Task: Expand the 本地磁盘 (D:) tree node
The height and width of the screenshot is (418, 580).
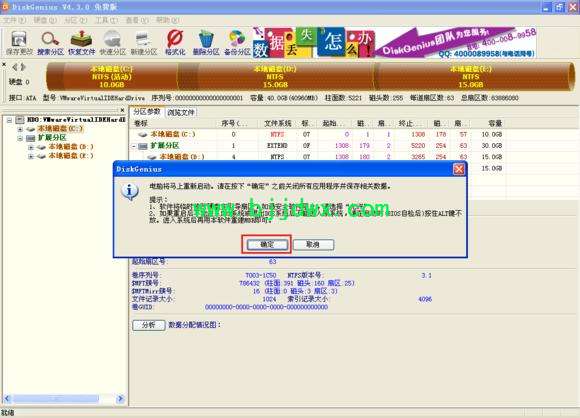Action: [x=31, y=147]
